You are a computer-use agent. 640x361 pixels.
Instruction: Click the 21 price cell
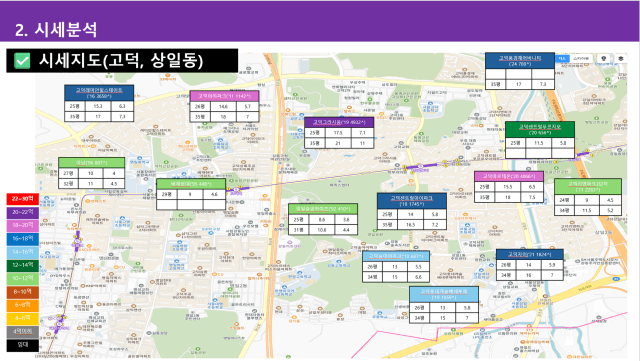338,143
